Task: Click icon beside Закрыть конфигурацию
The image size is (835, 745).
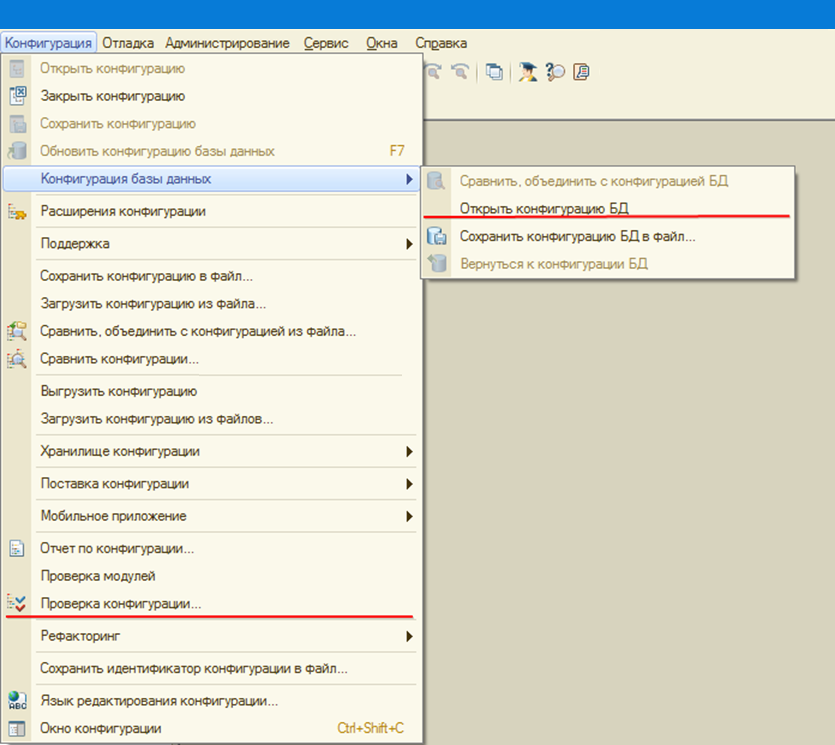Action: [x=17, y=96]
